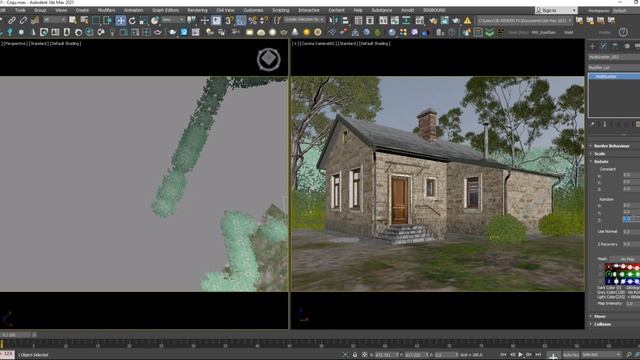This screenshot has height=360, width=640.
Task: Select the Rectangular Selection Region tool
Action: pos(96,20)
